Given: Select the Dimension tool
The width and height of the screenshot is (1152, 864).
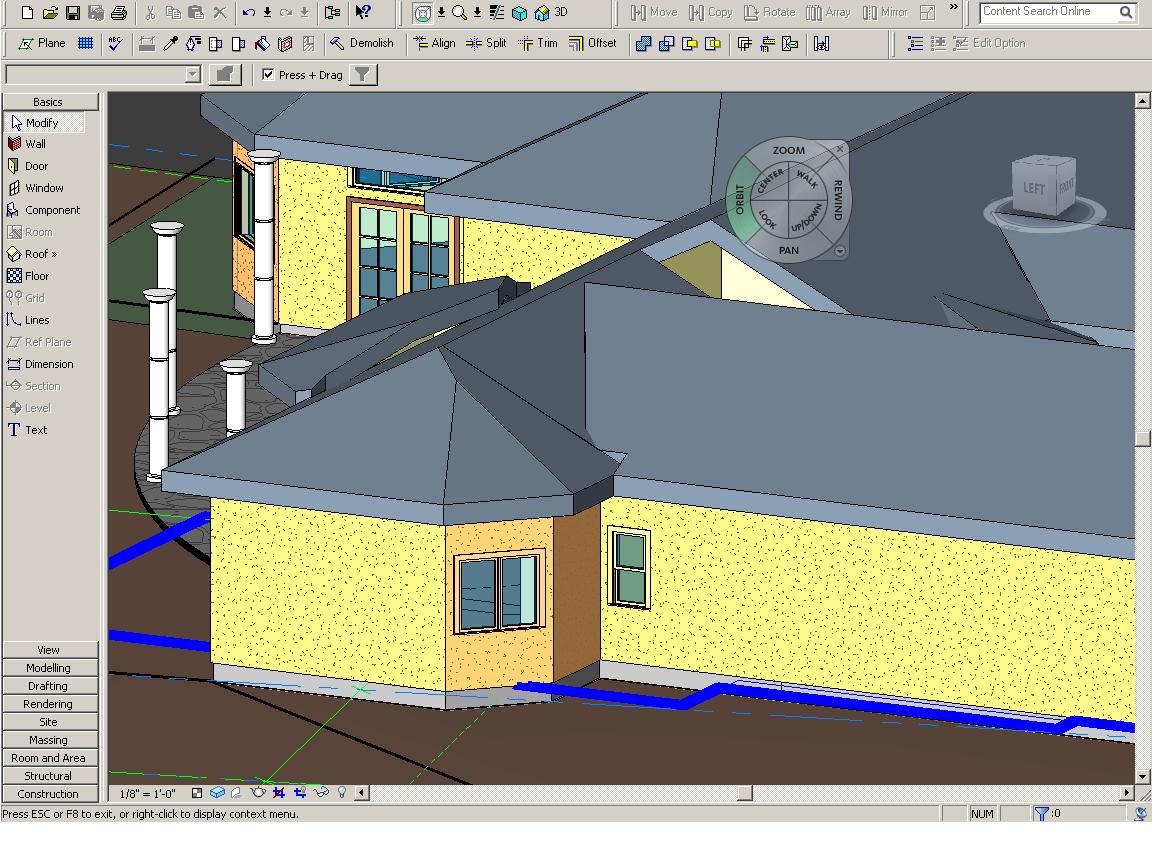Looking at the screenshot, I should coord(40,364).
